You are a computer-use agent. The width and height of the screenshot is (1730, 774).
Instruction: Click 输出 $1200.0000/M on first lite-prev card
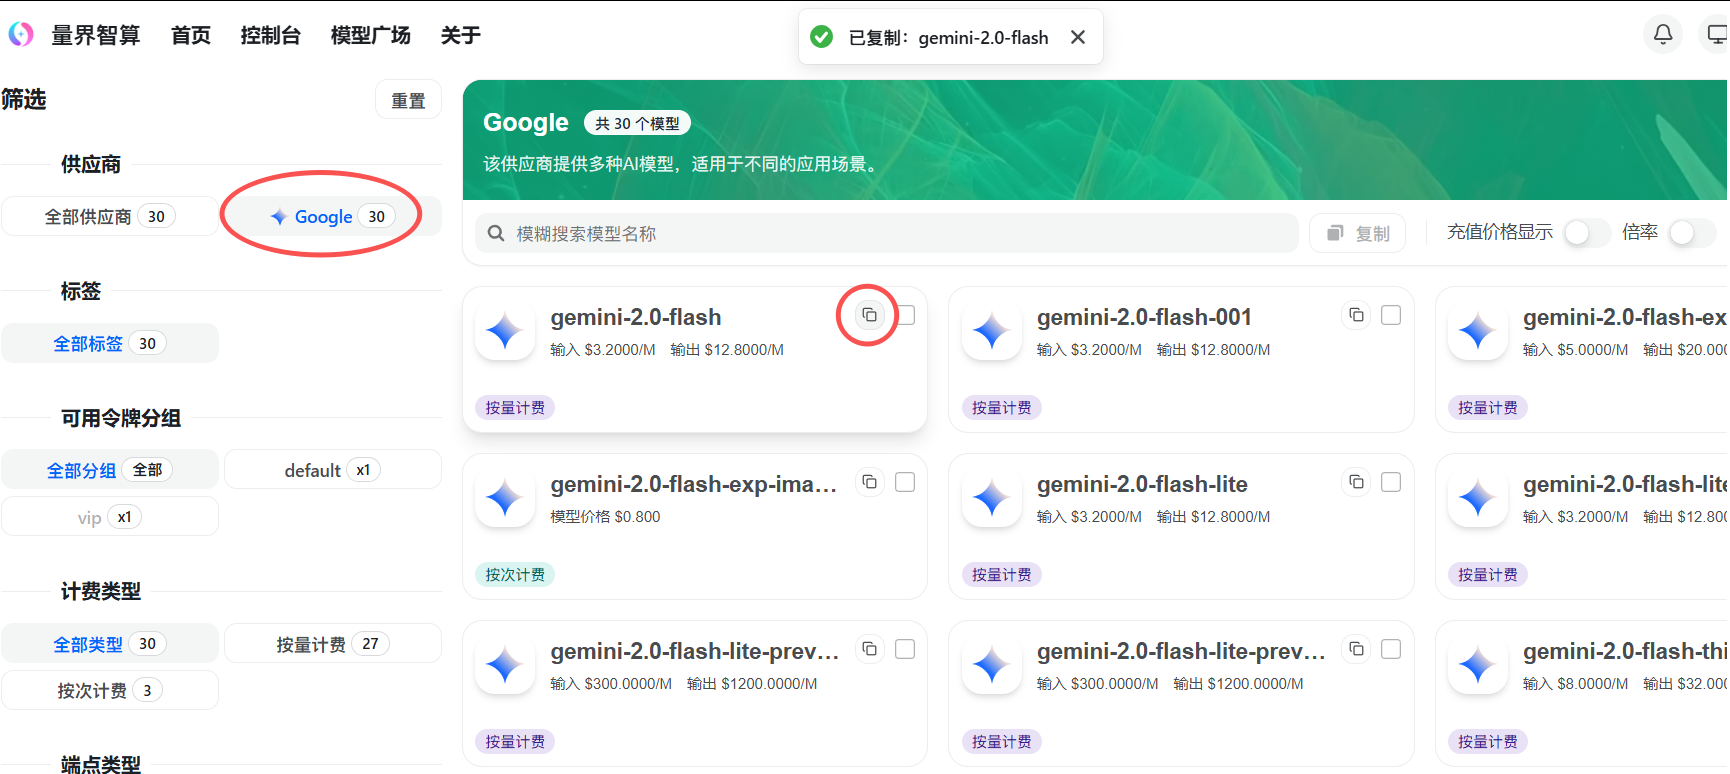click(x=752, y=684)
